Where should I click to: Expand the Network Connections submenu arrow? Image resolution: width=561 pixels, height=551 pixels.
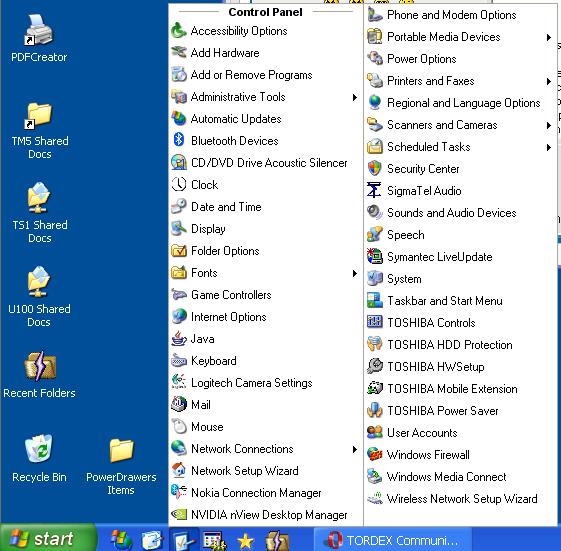tap(355, 449)
